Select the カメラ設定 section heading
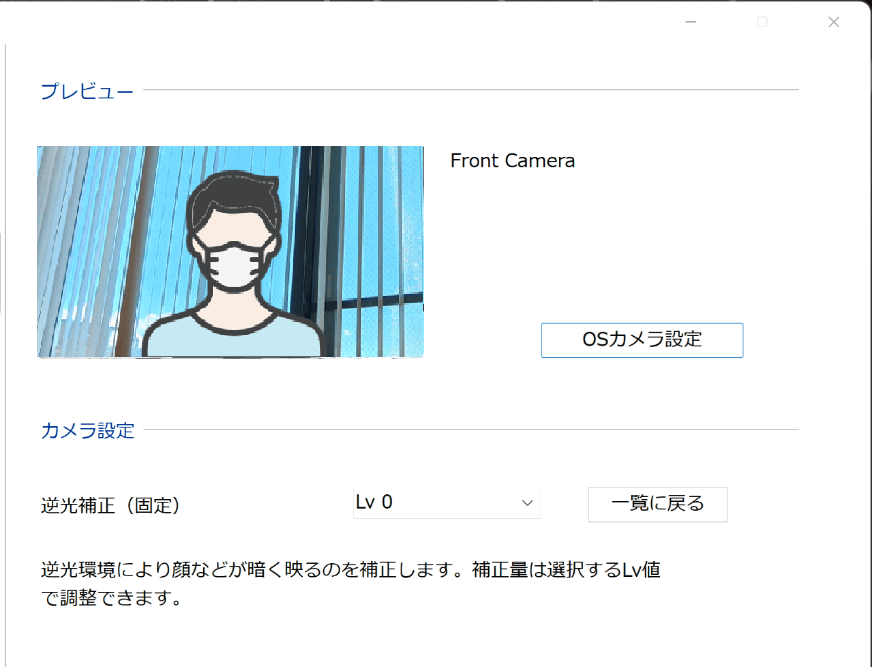 coord(87,431)
